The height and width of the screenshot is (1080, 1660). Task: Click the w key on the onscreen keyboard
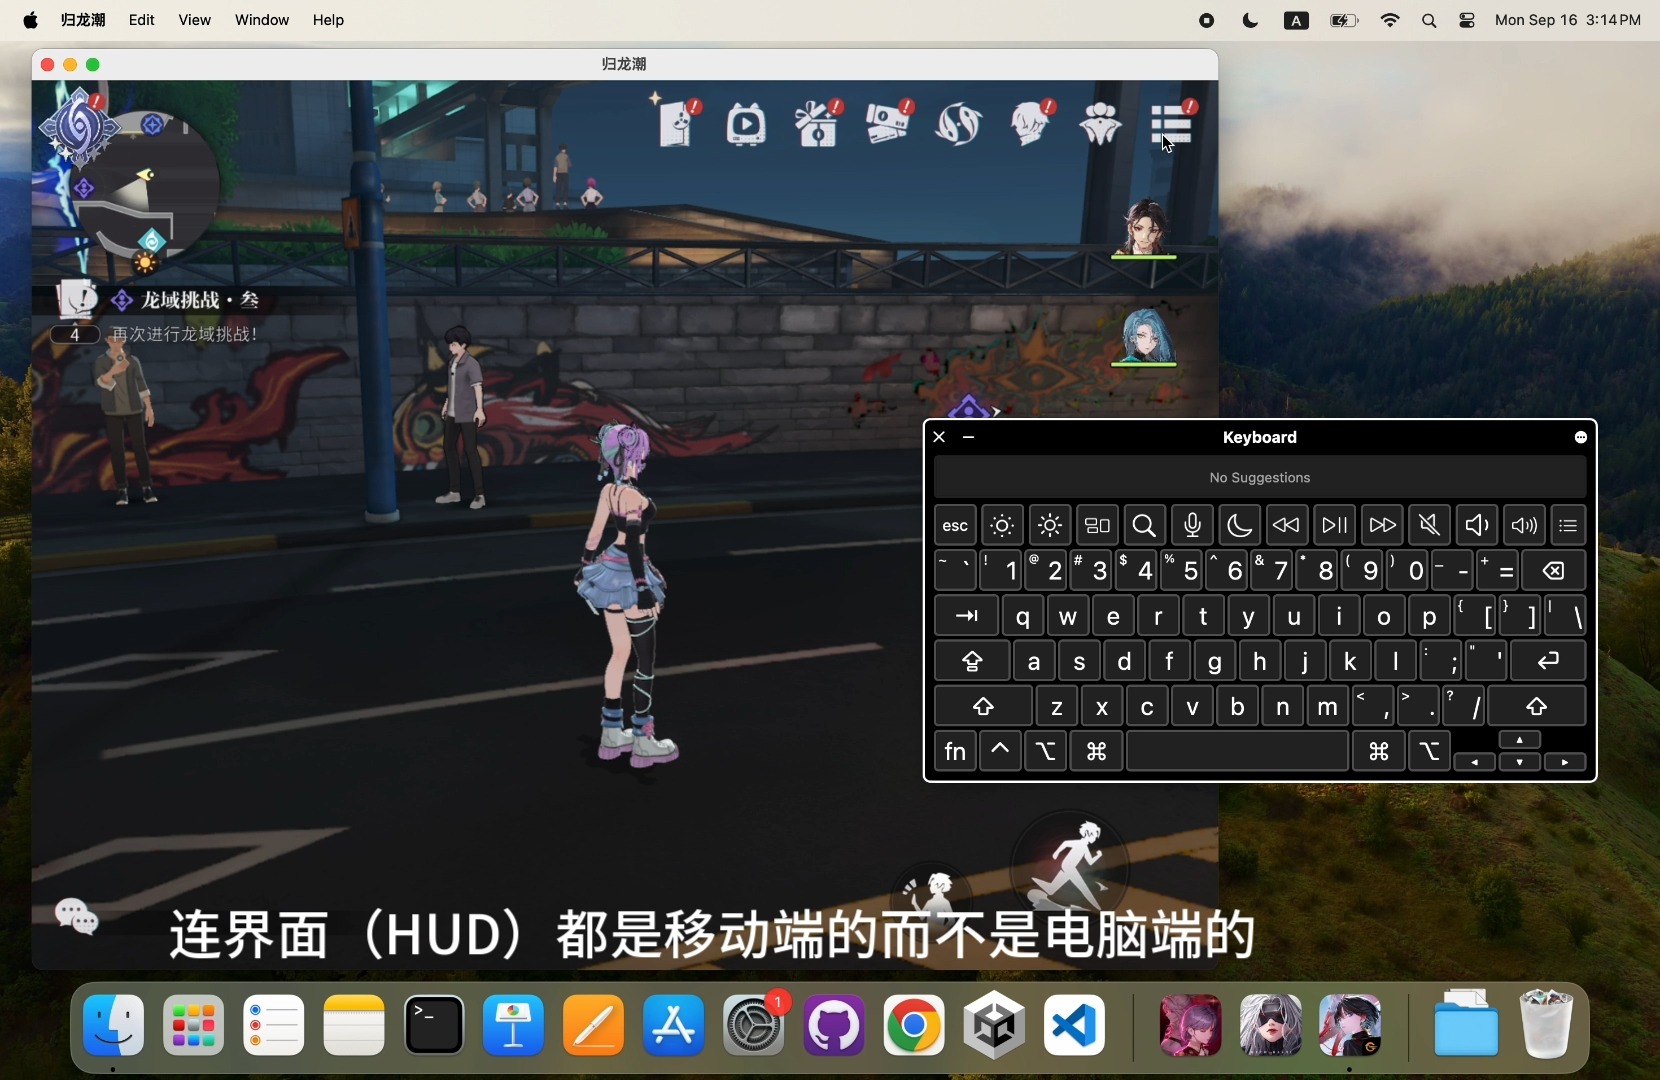pyautogui.click(x=1069, y=616)
